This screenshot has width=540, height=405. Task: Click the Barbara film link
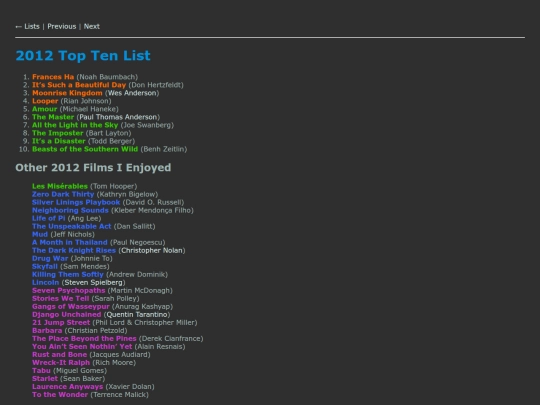pos(47,331)
